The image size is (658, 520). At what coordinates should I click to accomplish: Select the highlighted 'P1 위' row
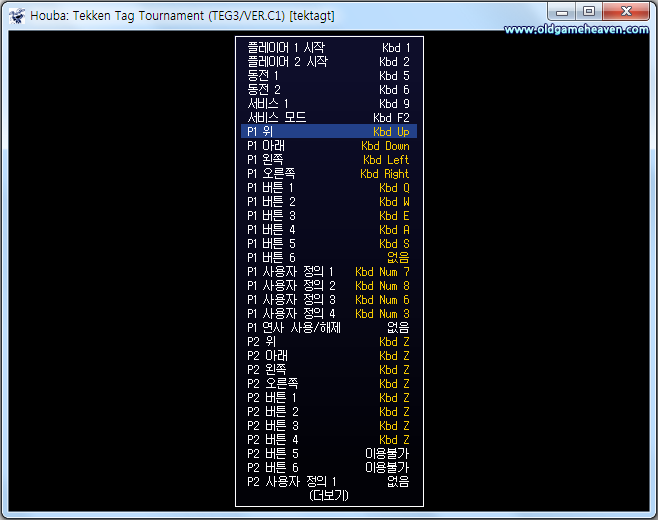click(329, 131)
